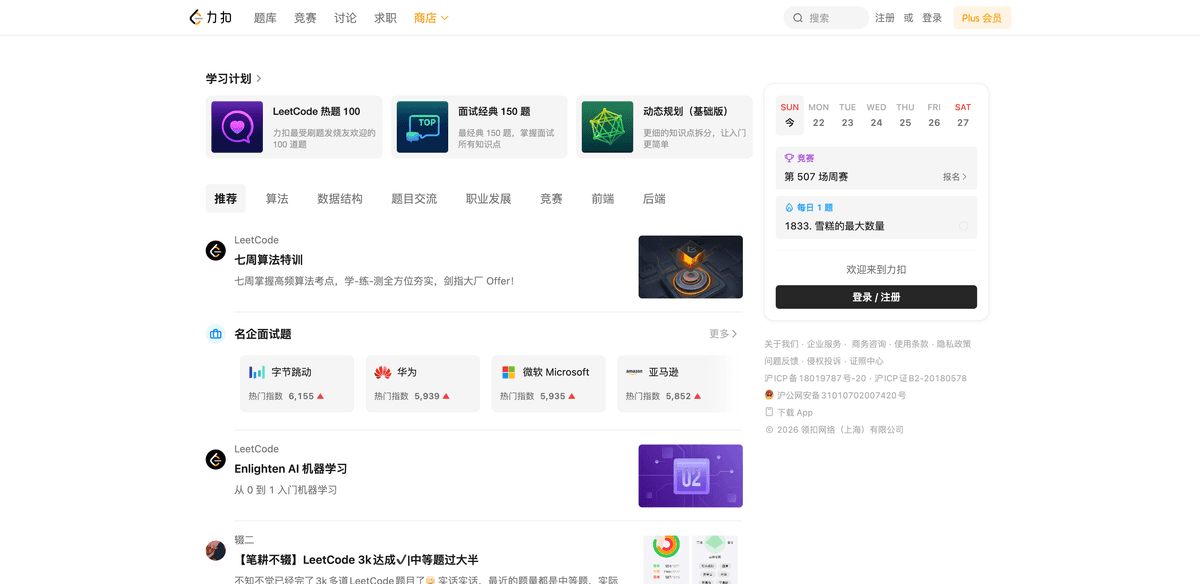Click the 力扣 LeetCode logo
Image resolution: width=1200 pixels, height=584 pixels.
point(210,17)
